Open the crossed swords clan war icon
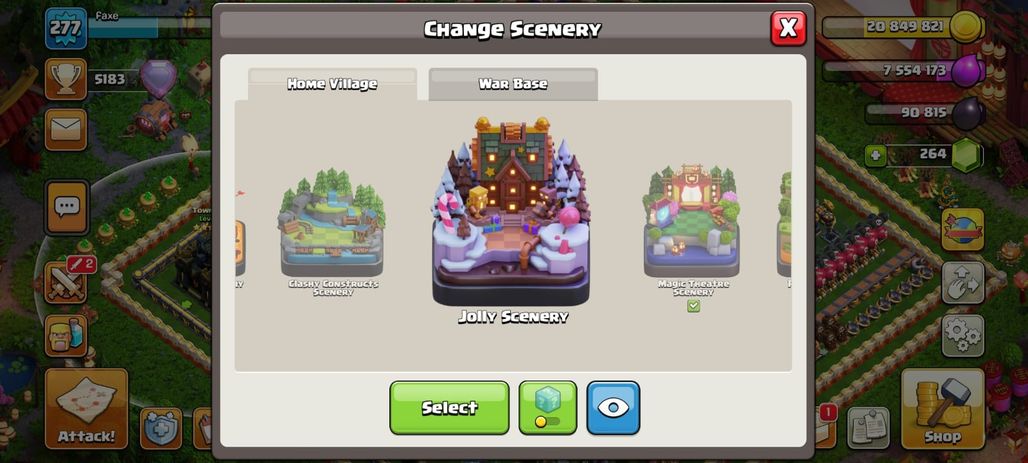Screen dimensions: 1028x463 (66, 282)
